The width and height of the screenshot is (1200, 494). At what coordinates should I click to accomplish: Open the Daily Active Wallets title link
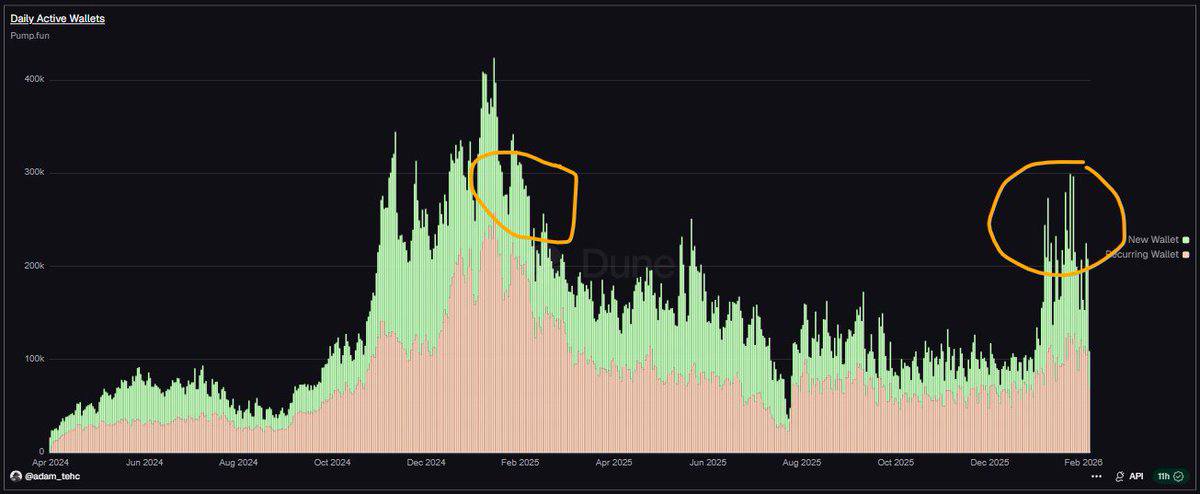pyautogui.click(x=57, y=18)
